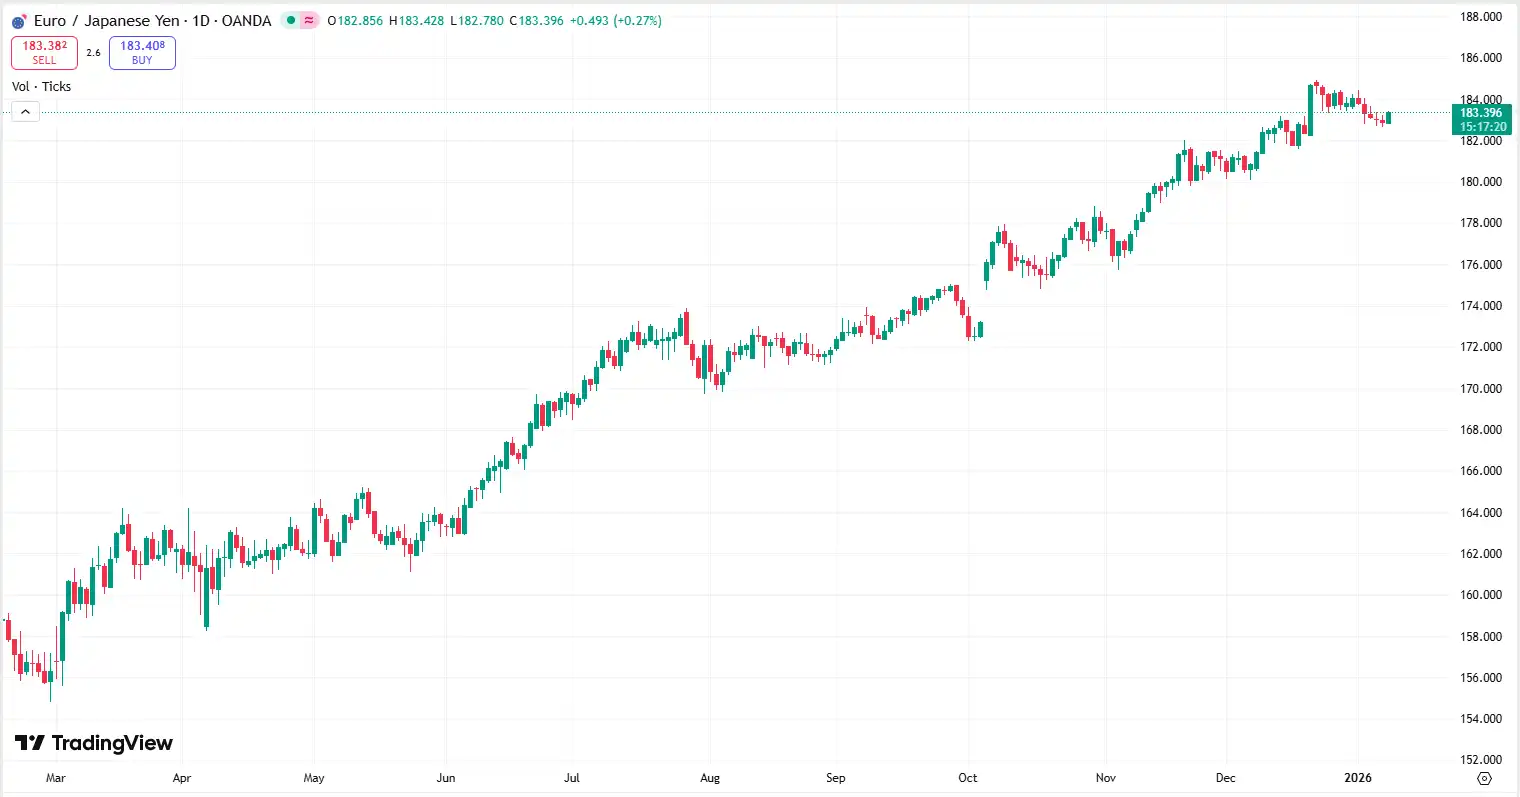The image size is (1520, 797).
Task: Click the SELL button showing 183.38
Action: (44, 52)
